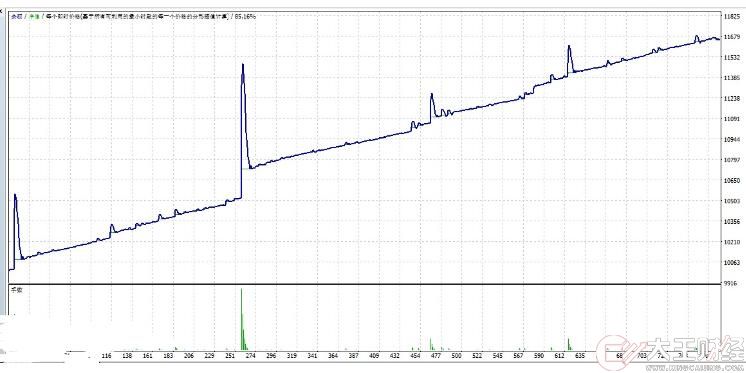Image resolution: width=746 pixels, height=373 pixels.
Task: Click the 522 label on the horizontal axis
Action: pyautogui.click(x=477, y=356)
